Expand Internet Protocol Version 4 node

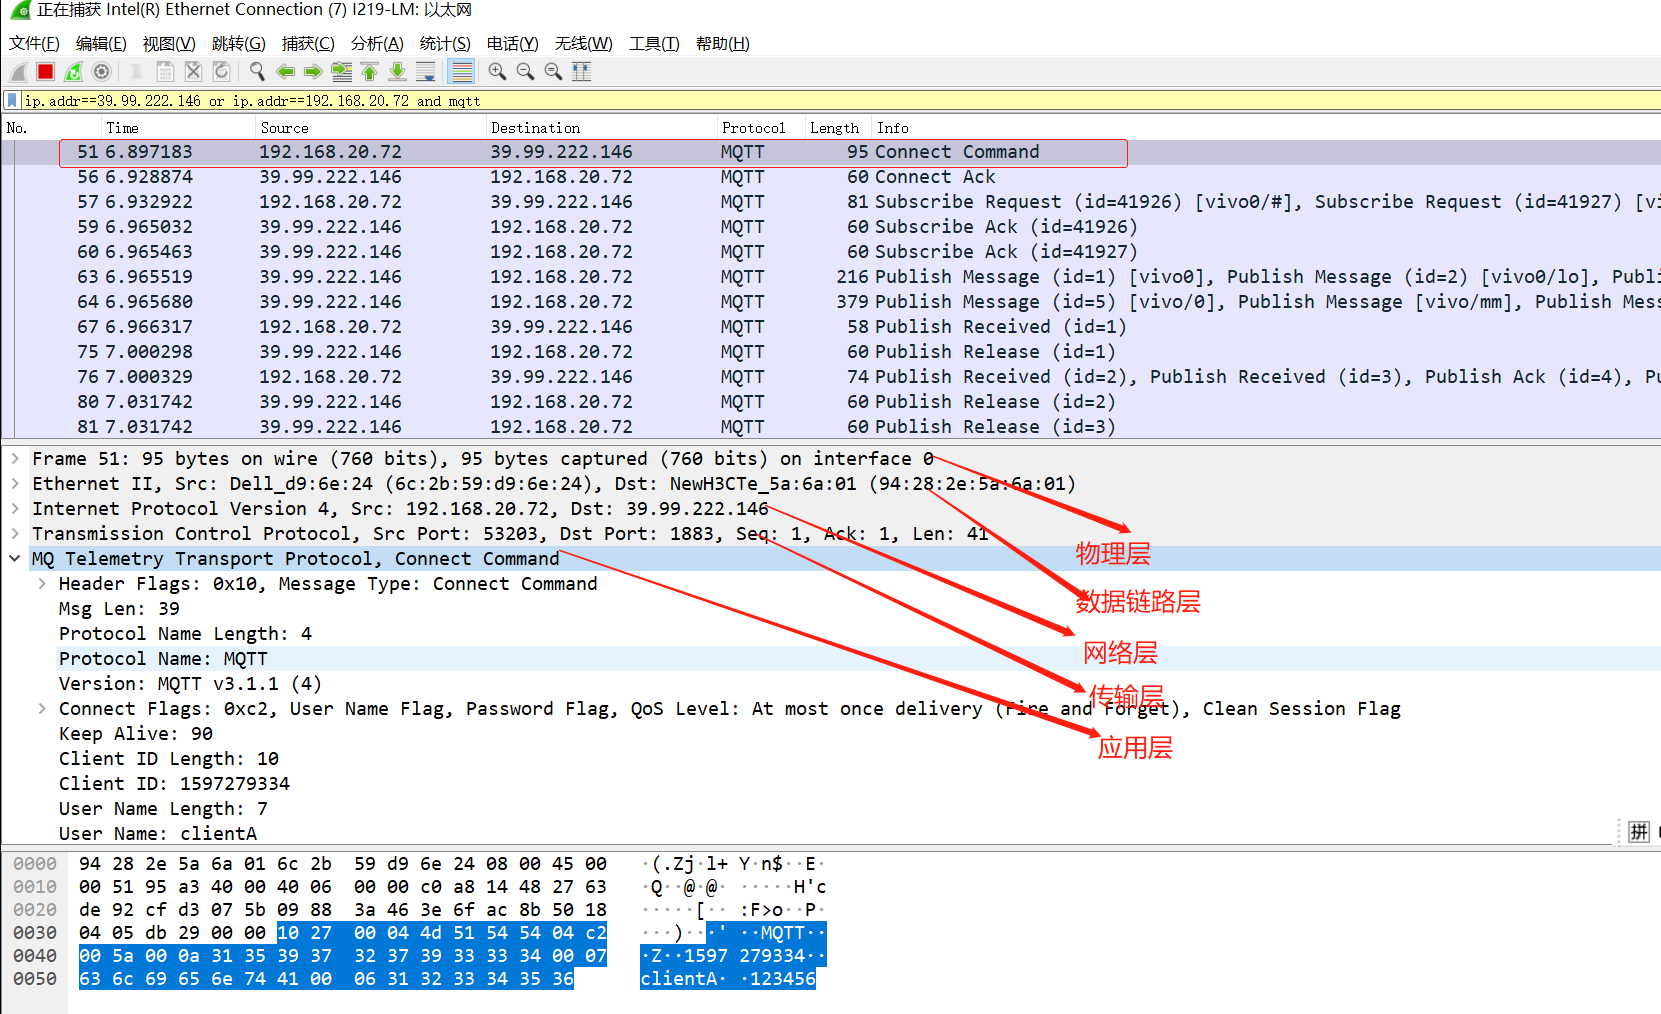(x=15, y=508)
